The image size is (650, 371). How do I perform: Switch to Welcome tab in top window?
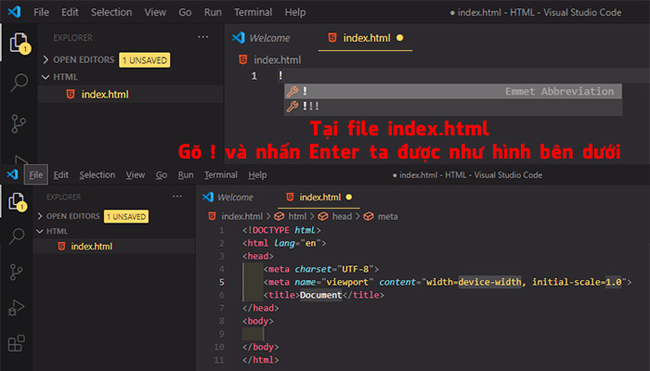(x=262, y=38)
